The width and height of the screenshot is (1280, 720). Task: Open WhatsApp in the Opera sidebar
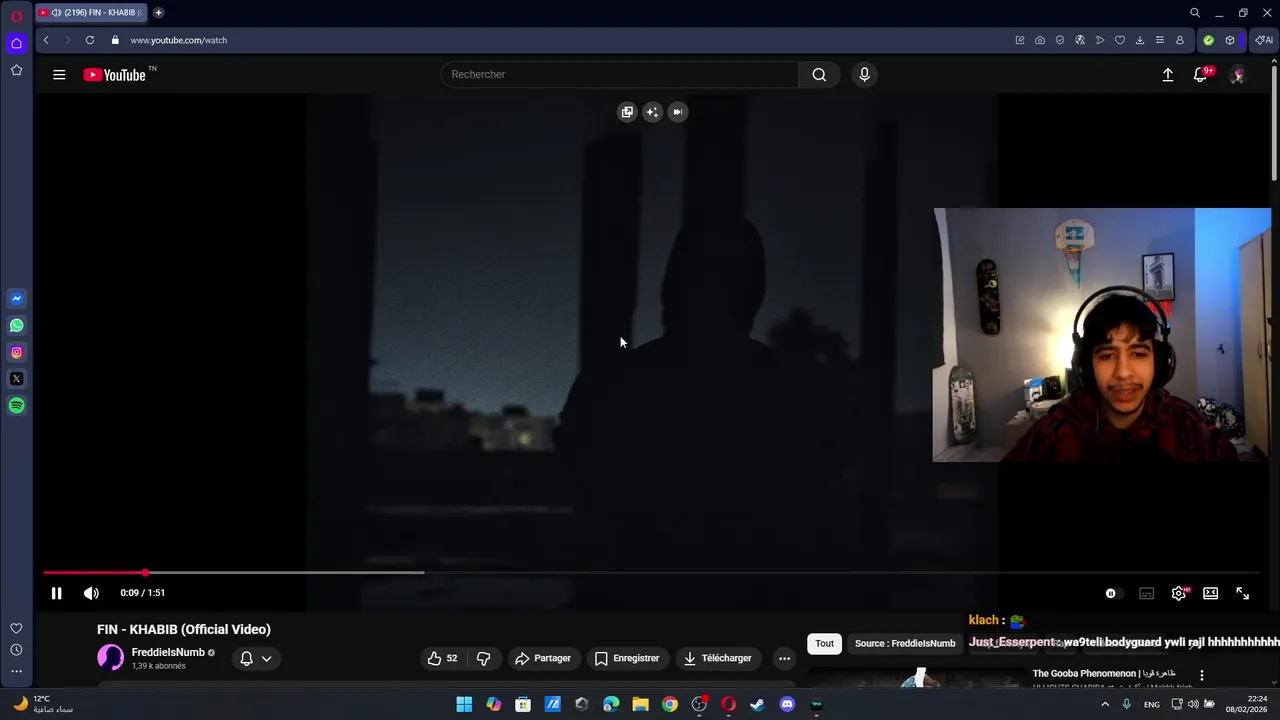pyautogui.click(x=16, y=325)
